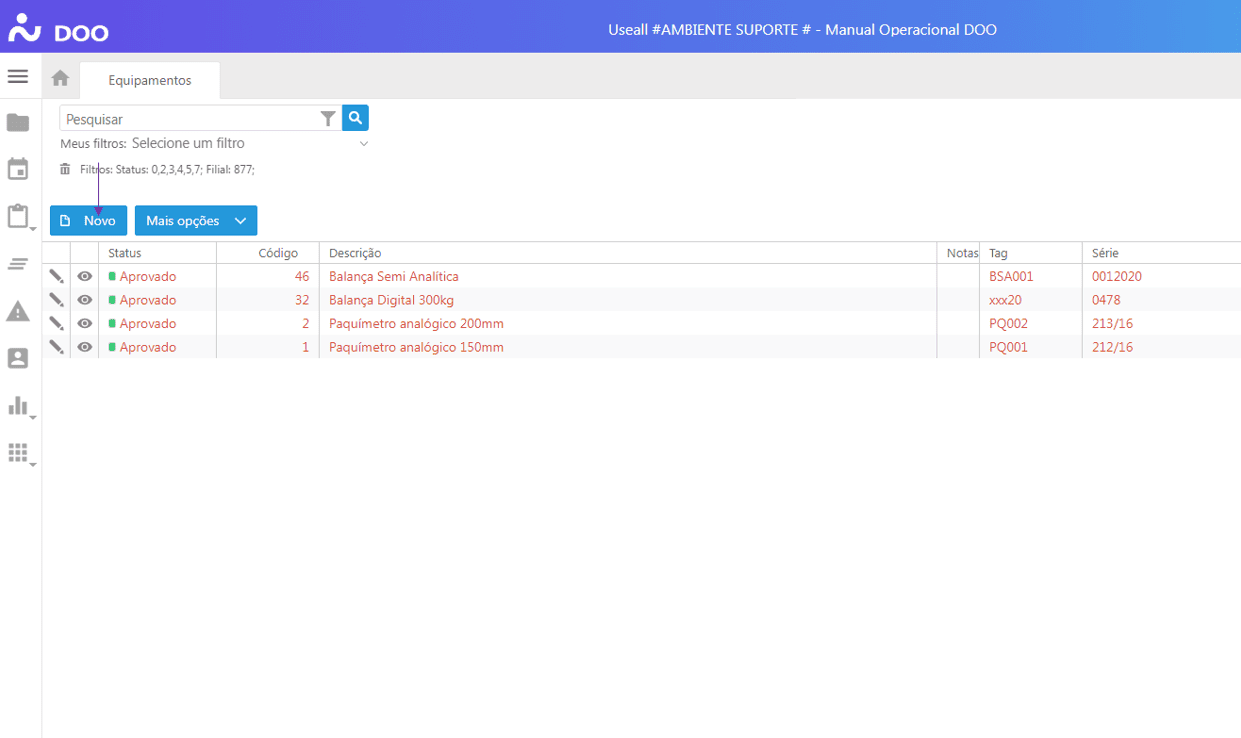
Task: Click the Novo button
Action: [88, 221]
